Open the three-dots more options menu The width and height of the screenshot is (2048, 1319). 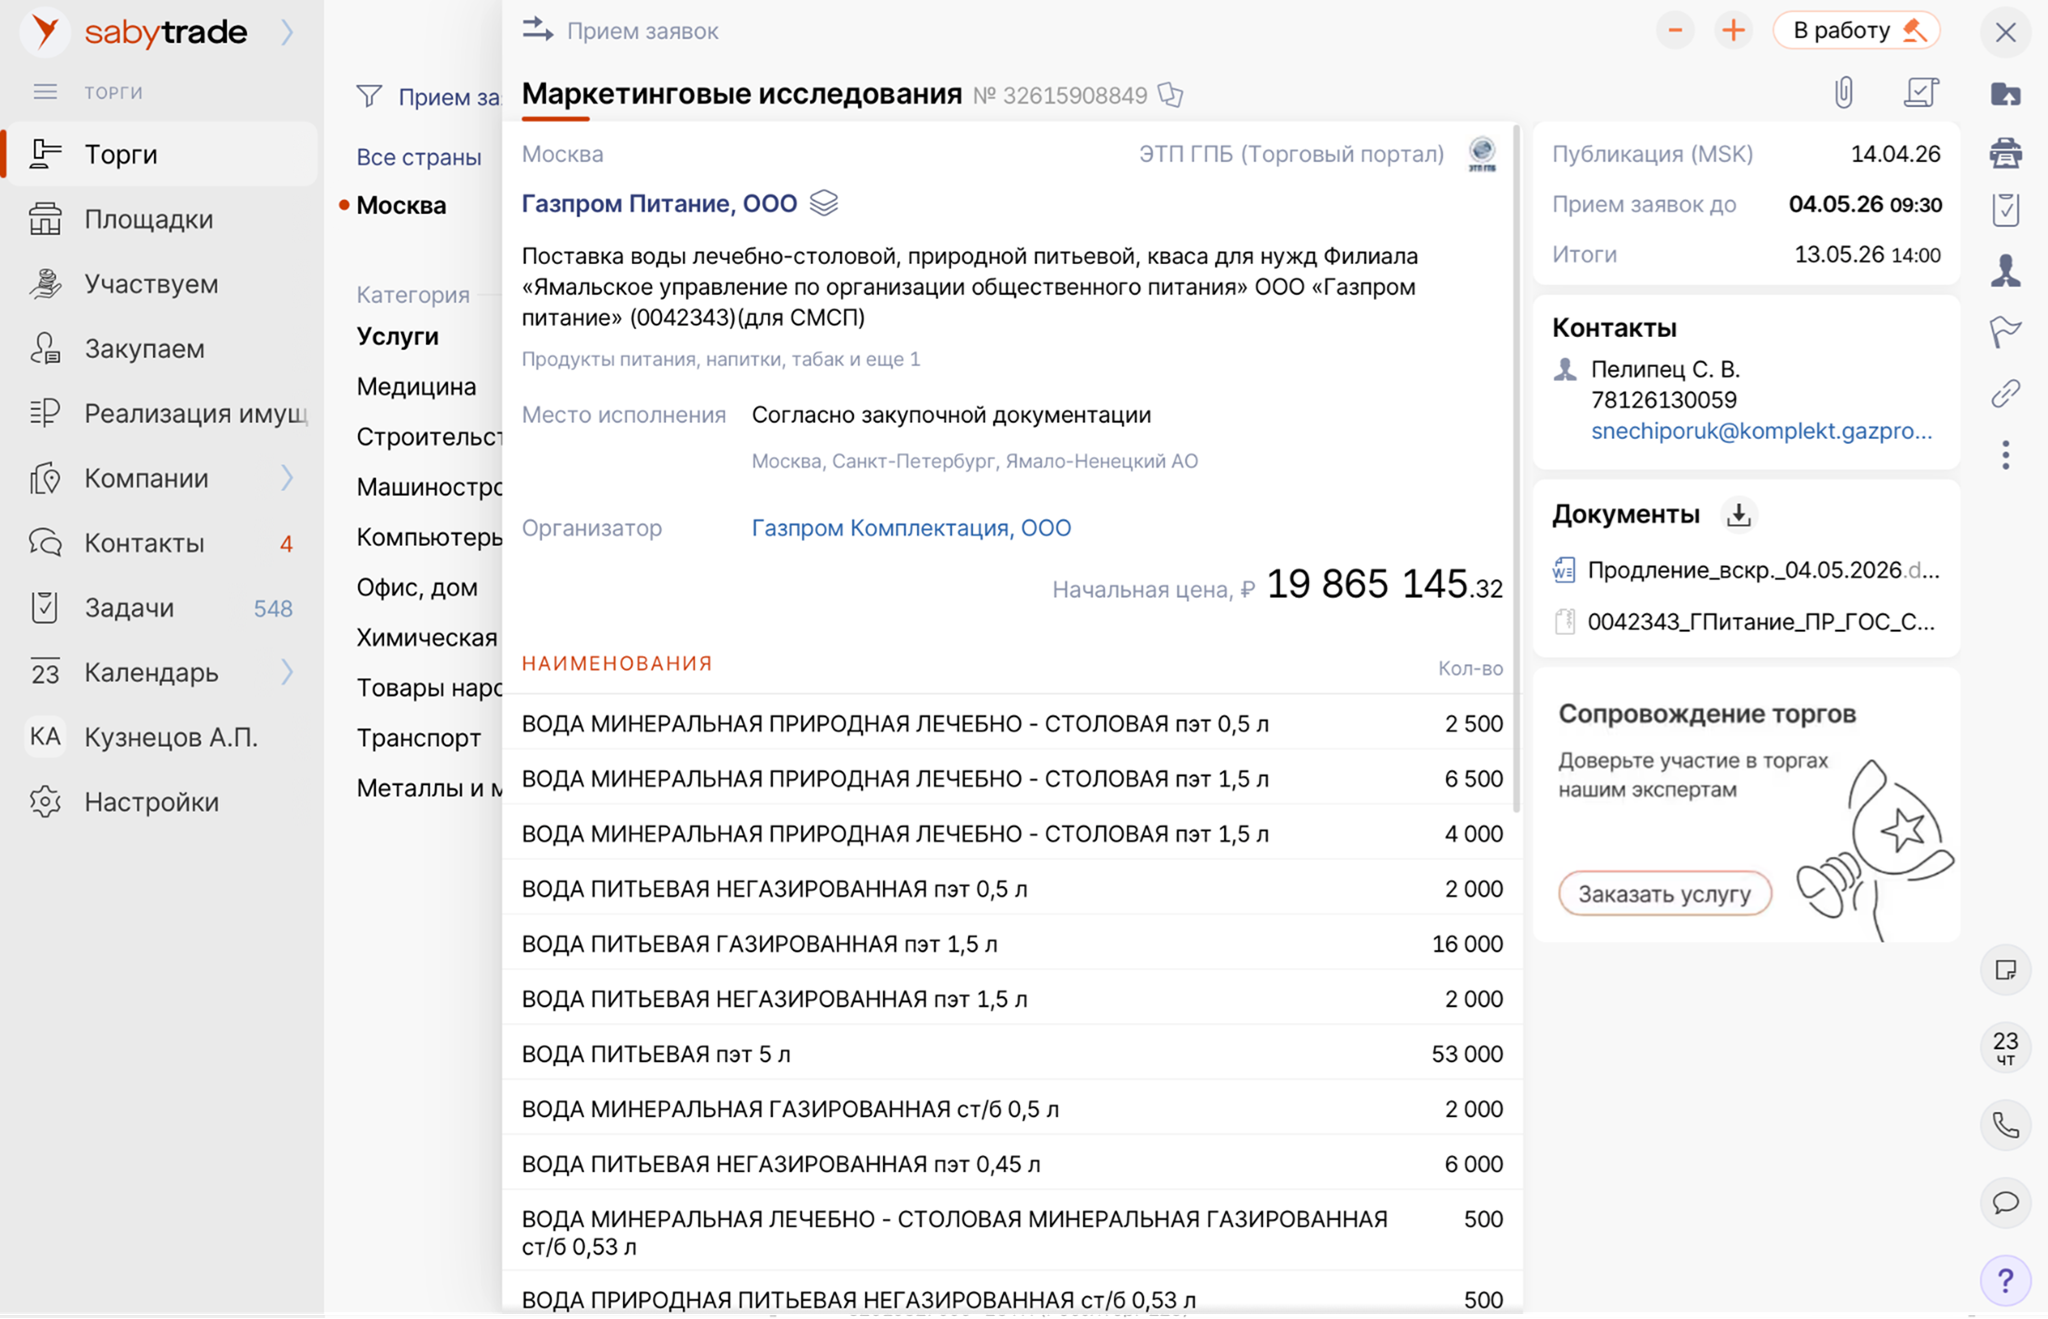coord(2005,455)
